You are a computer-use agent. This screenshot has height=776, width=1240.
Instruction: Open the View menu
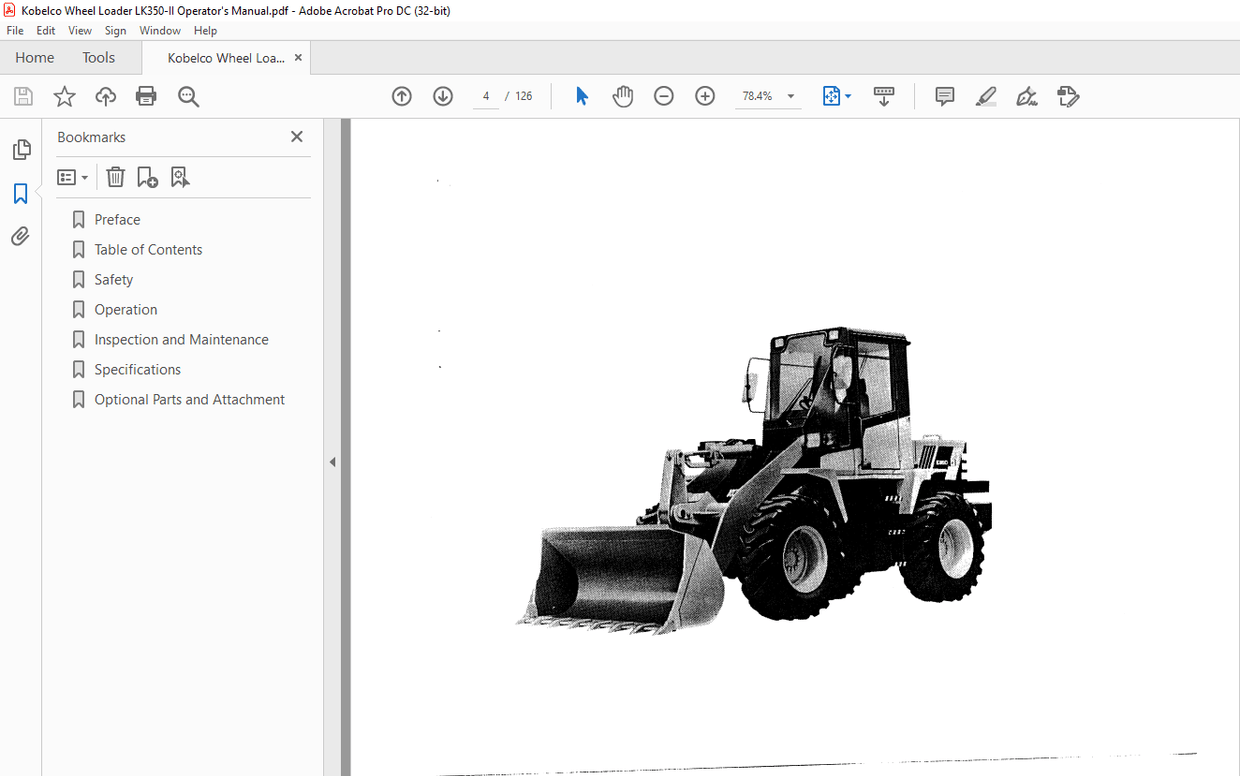click(x=79, y=30)
